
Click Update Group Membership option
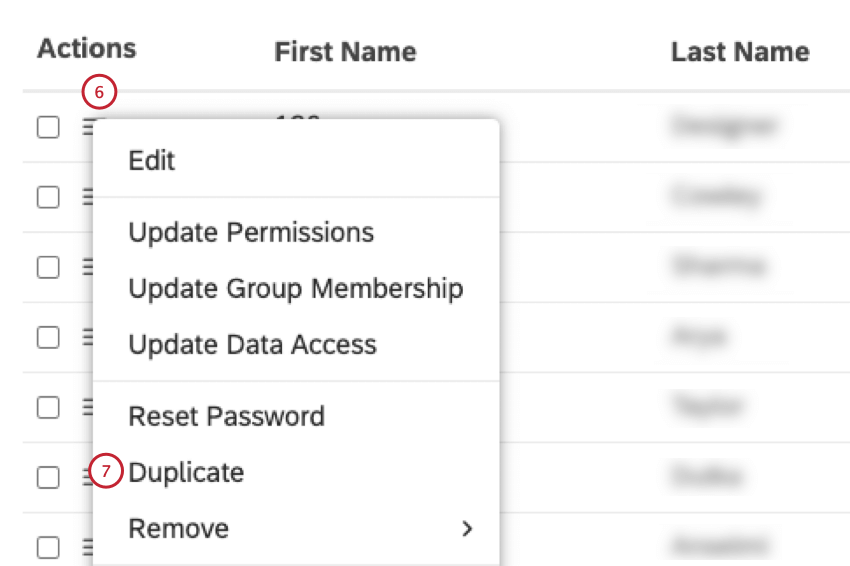(295, 288)
